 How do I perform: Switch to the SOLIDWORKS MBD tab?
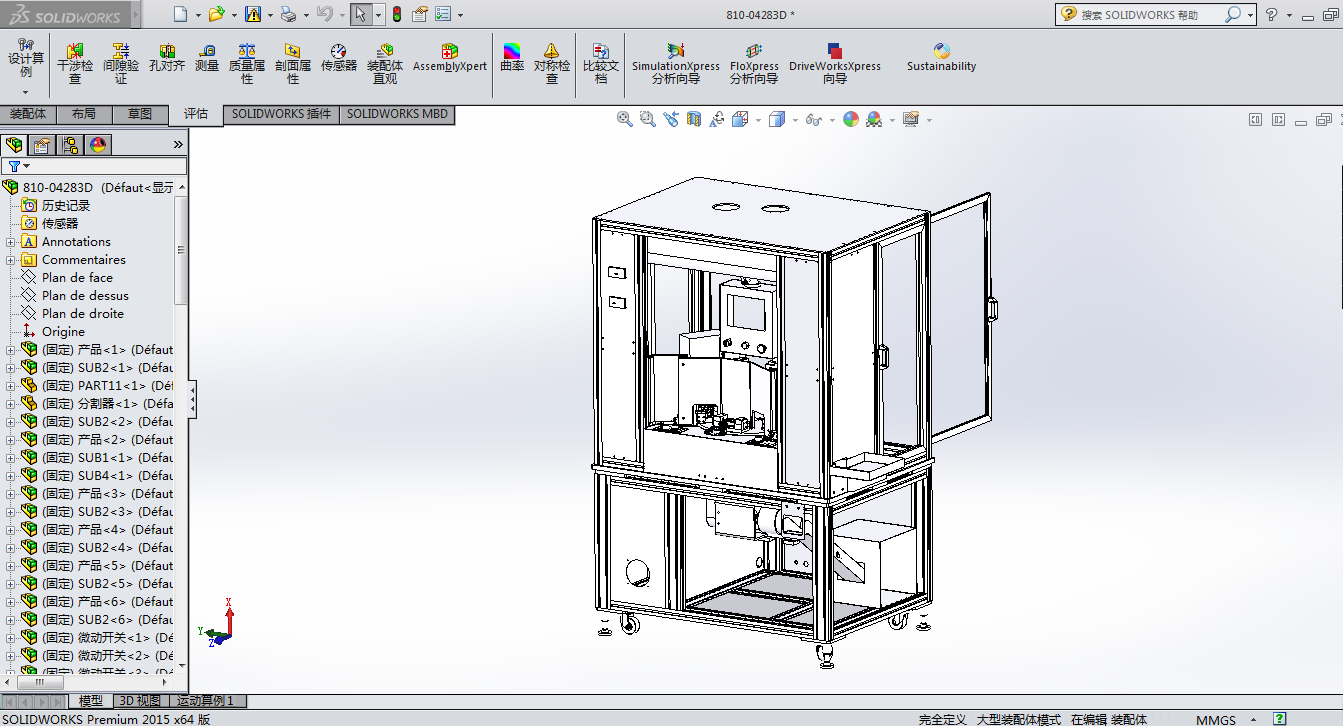tap(397, 114)
